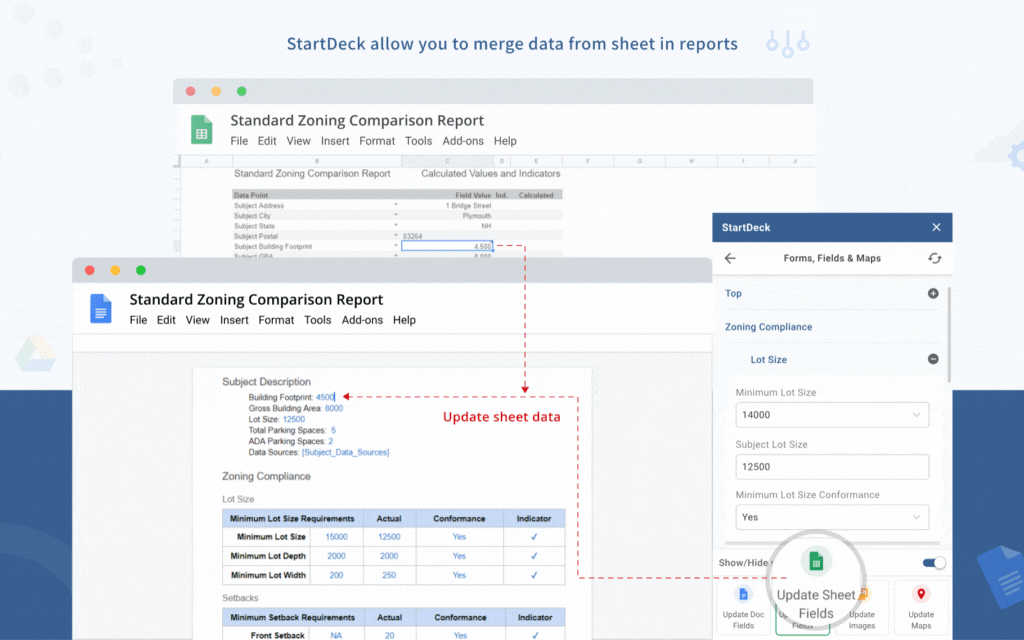Click the Minimum Lot Width actual value 250
Screen dimensions: 1024x640
pos(389,575)
